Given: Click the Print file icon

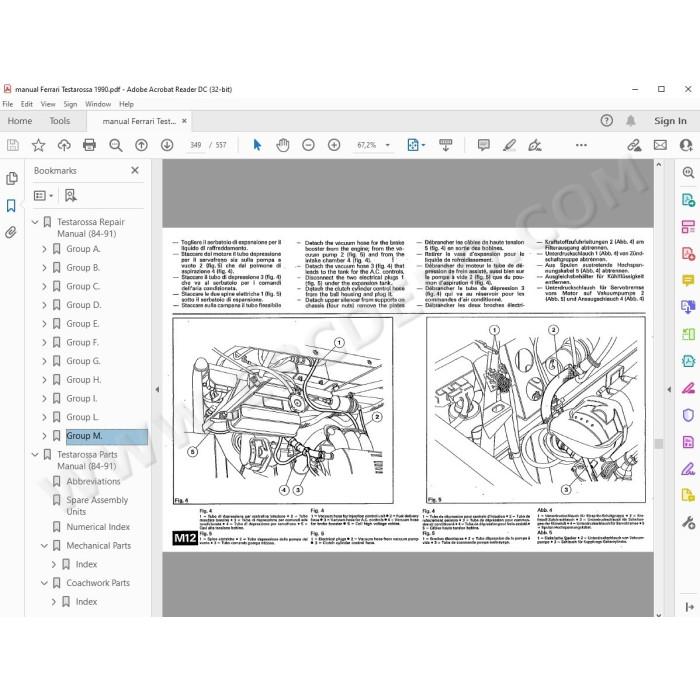Looking at the screenshot, I should point(89,145).
